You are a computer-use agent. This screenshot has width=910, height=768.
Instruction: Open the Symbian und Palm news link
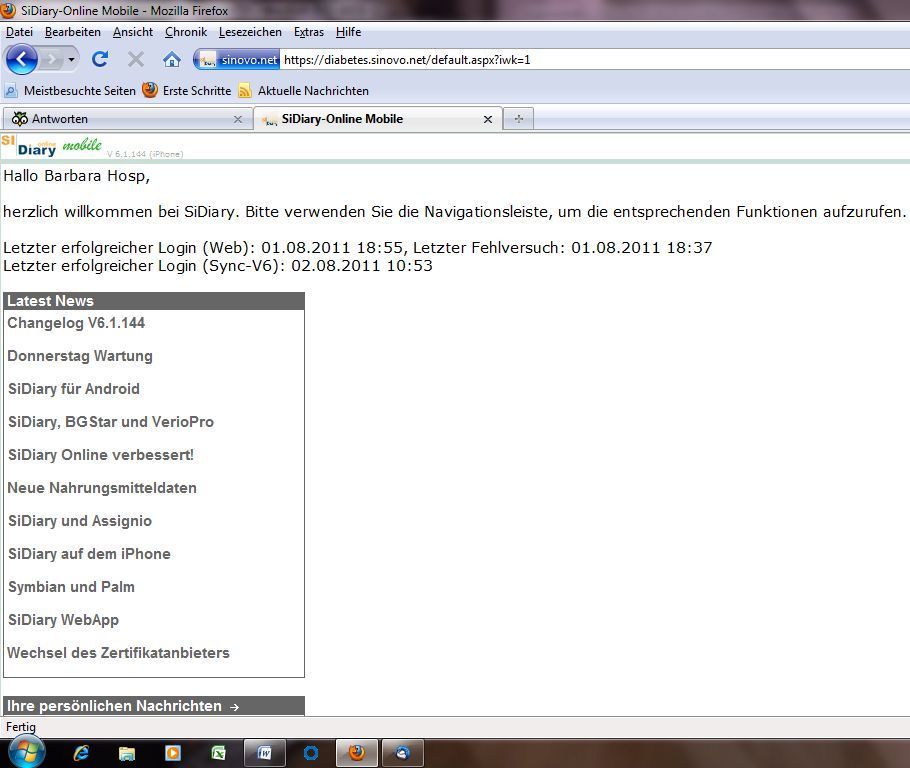(71, 587)
